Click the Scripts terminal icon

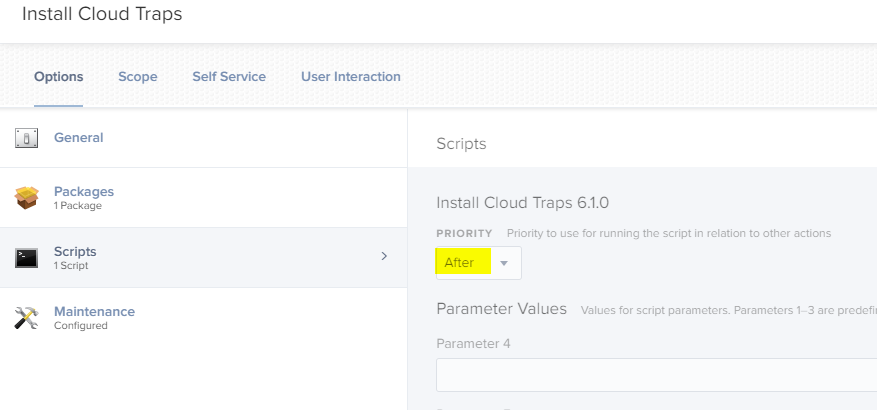[x=26, y=258]
